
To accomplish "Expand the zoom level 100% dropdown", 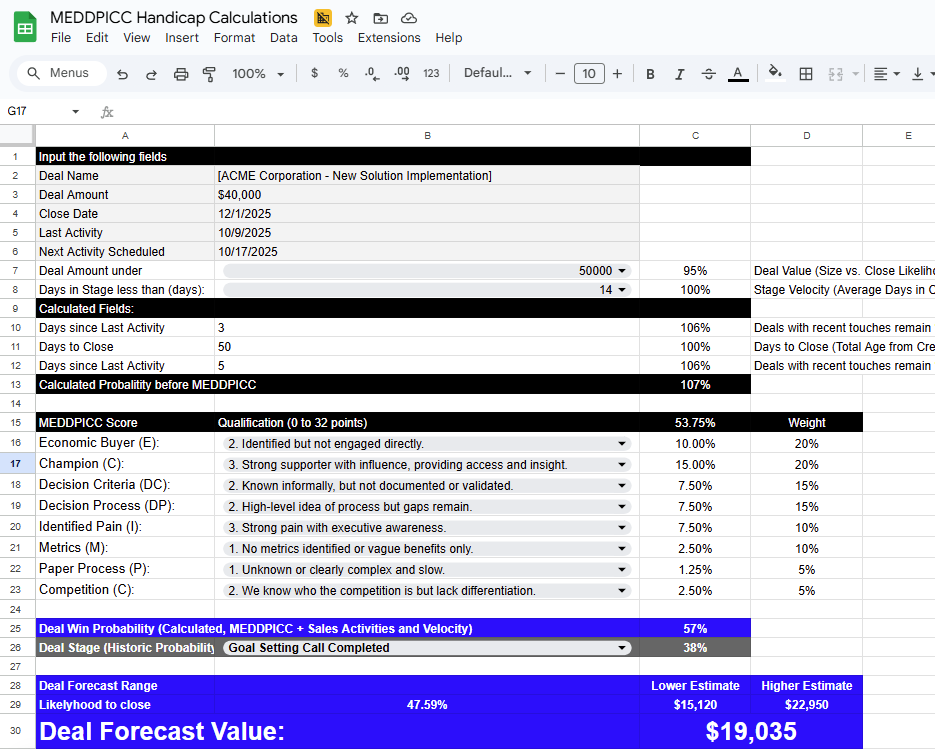I will pos(258,74).
